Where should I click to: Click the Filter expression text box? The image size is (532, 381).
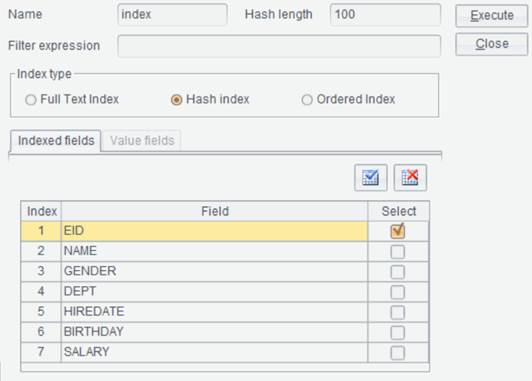tap(279, 46)
